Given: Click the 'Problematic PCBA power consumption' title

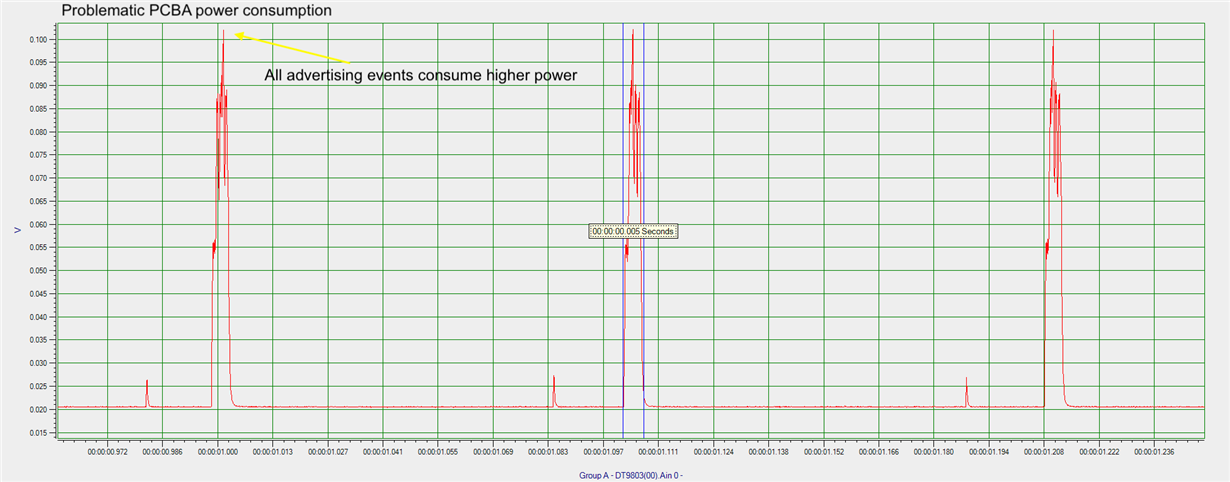Looking at the screenshot, I should (x=197, y=10).
